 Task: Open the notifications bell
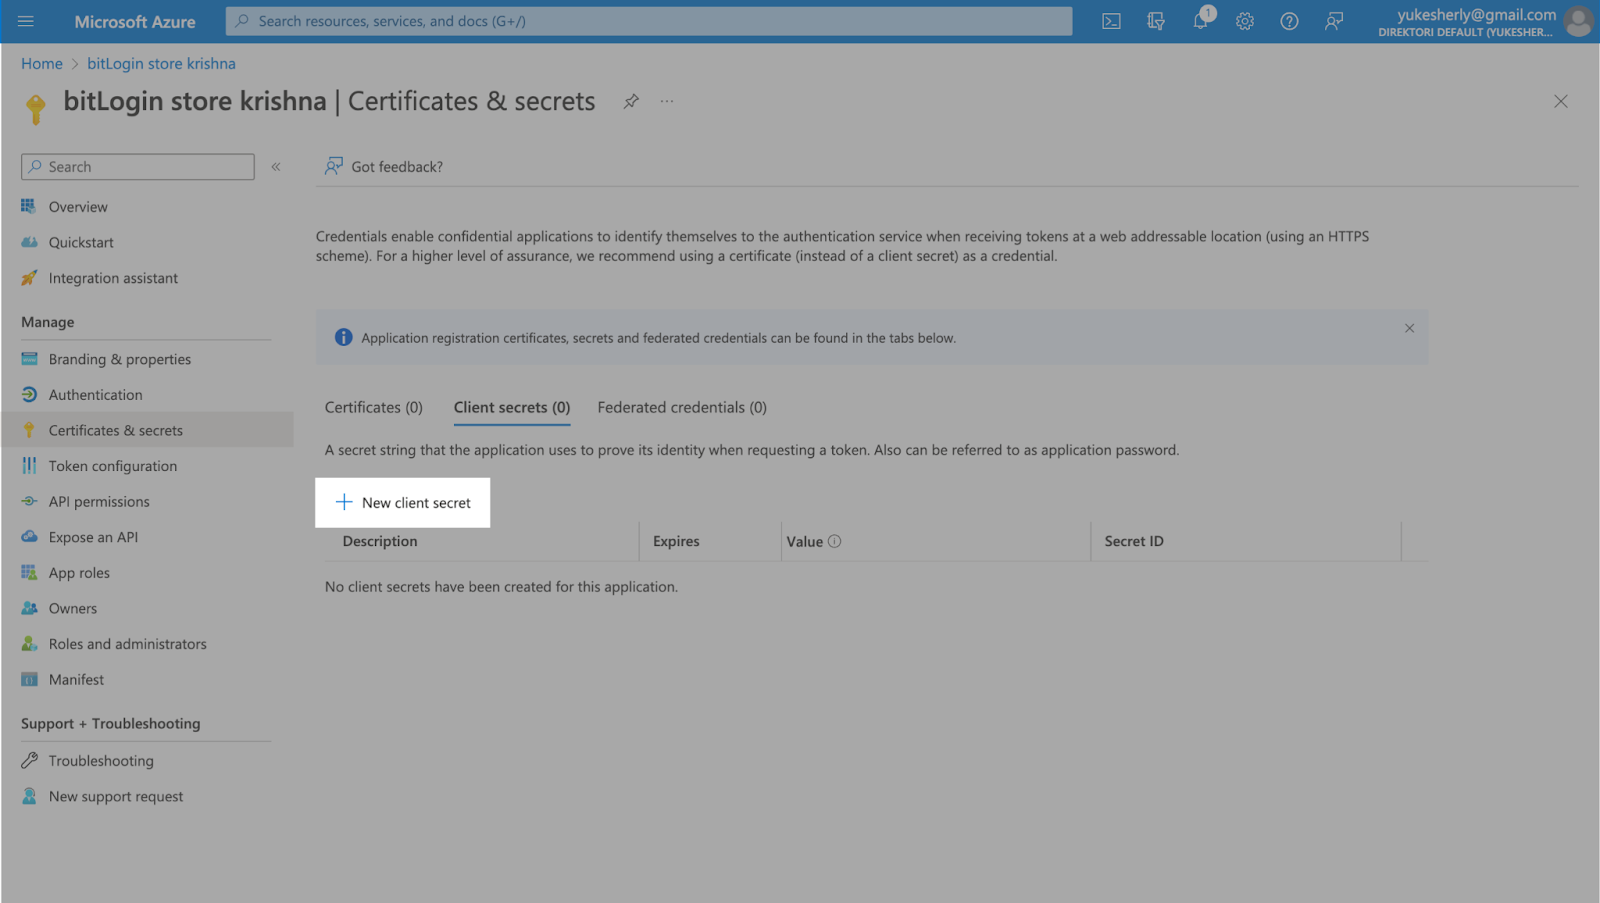(x=1200, y=21)
